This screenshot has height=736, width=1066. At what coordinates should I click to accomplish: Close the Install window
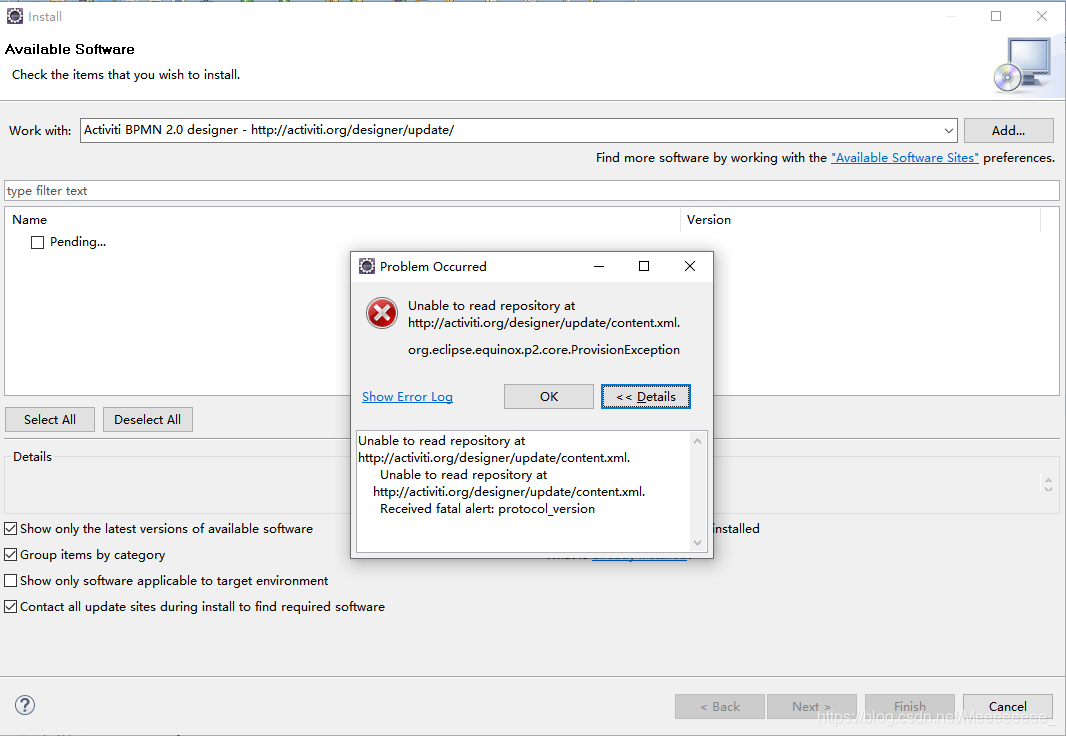1042,16
